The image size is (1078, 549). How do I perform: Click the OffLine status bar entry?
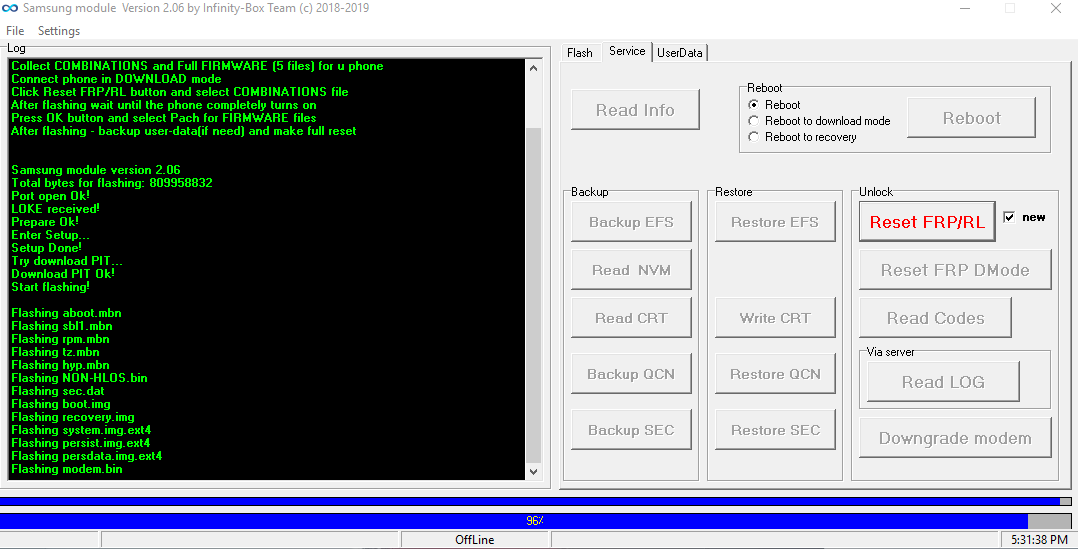tap(474, 540)
